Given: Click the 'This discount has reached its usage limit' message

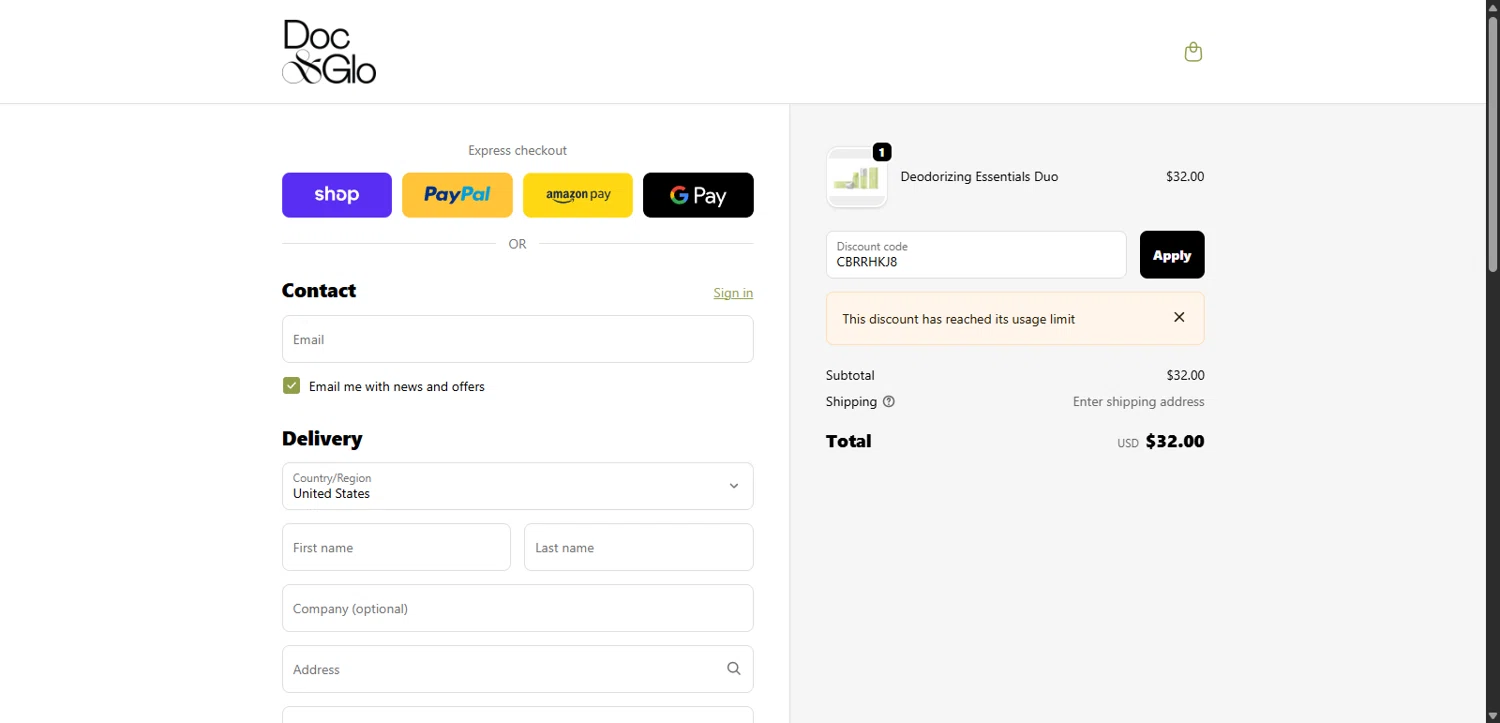Looking at the screenshot, I should 959,319.
